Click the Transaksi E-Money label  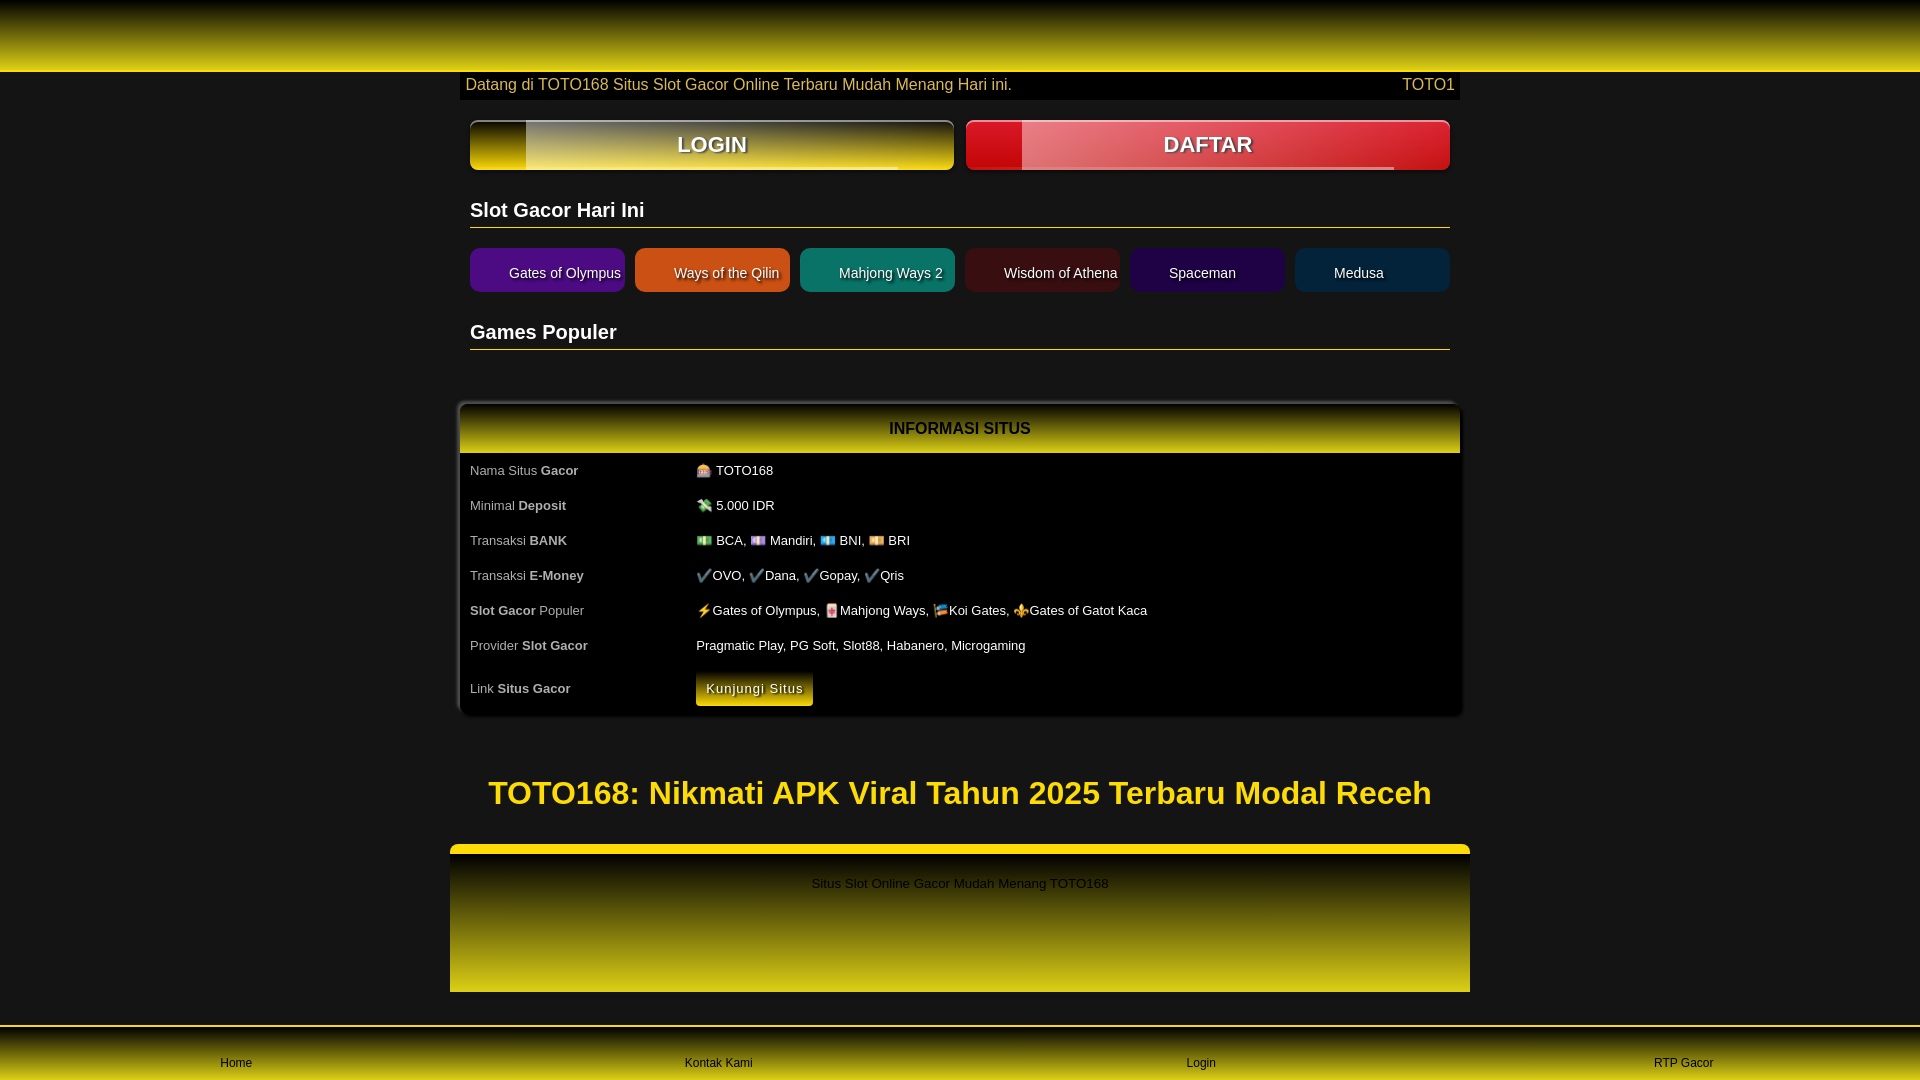click(x=527, y=576)
